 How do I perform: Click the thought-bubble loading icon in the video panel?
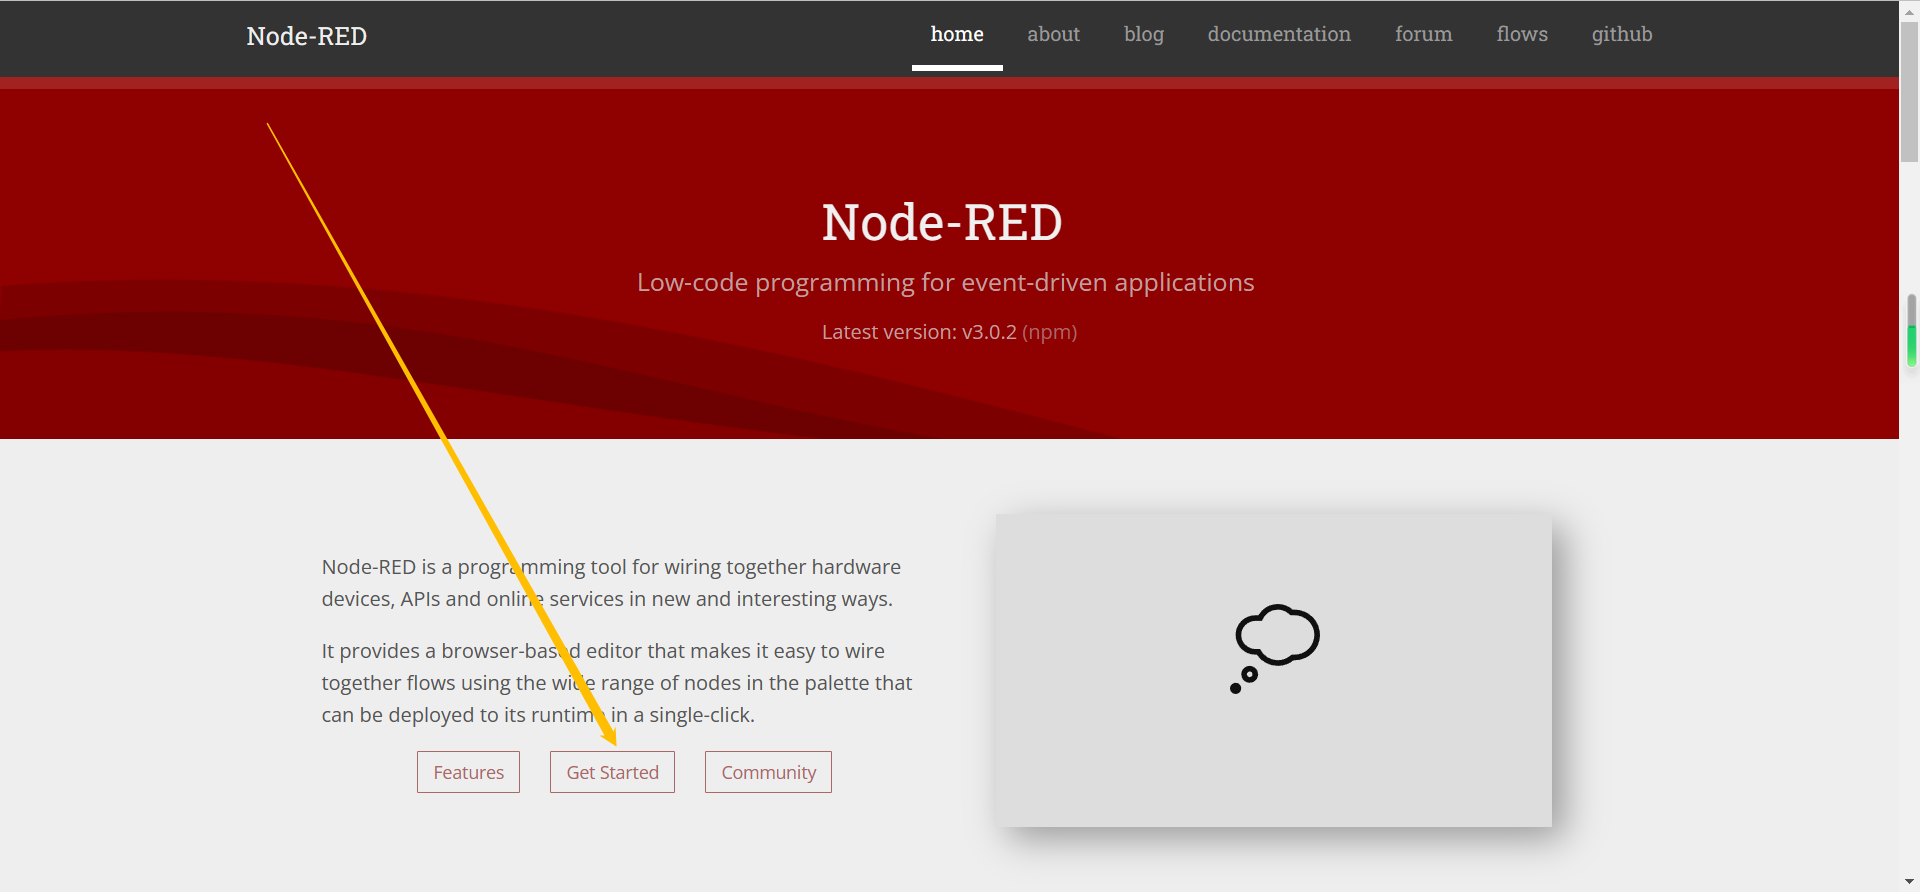pyautogui.click(x=1275, y=648)
